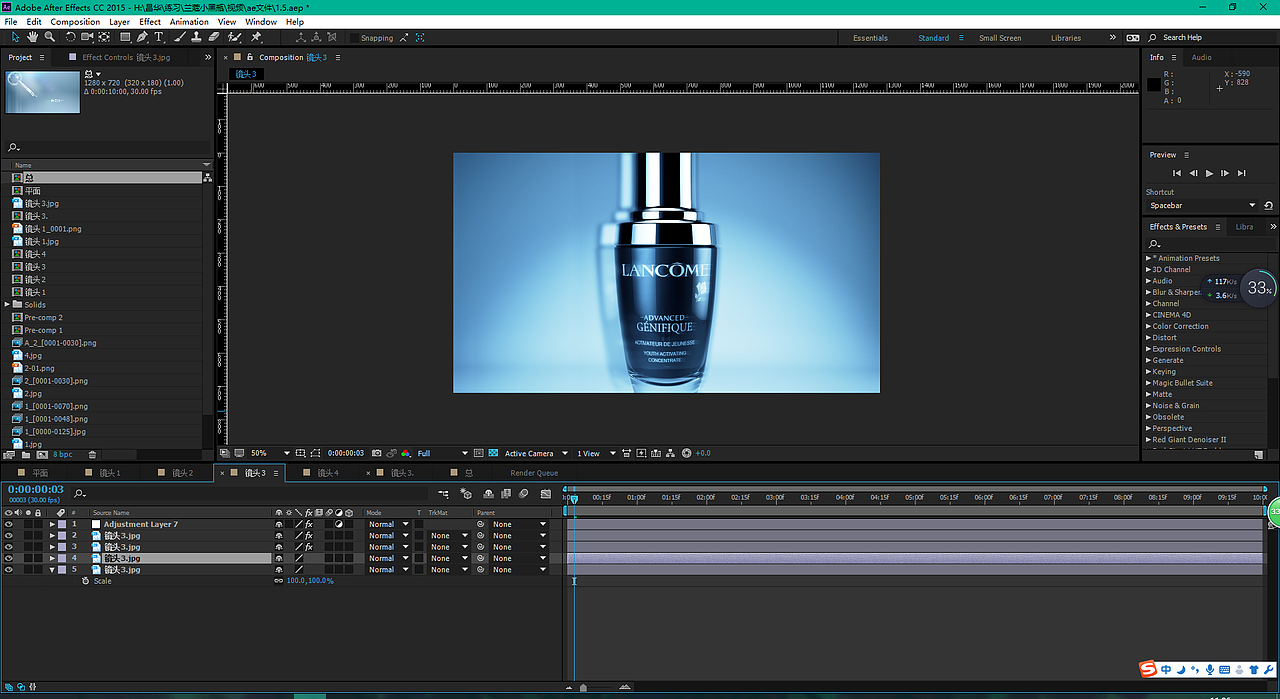The image size is (1280, 699).
Task: Hide the Adjustment Layer 7 layer
Action: pyautogui.click(x=7, y=523)
